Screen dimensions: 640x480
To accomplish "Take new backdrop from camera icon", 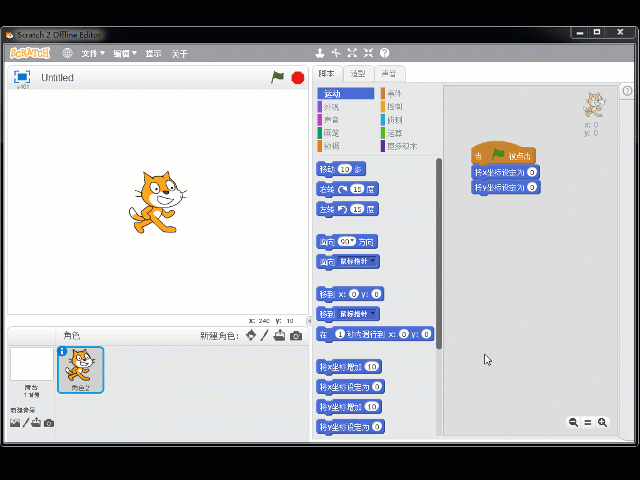I will point(49,423).
